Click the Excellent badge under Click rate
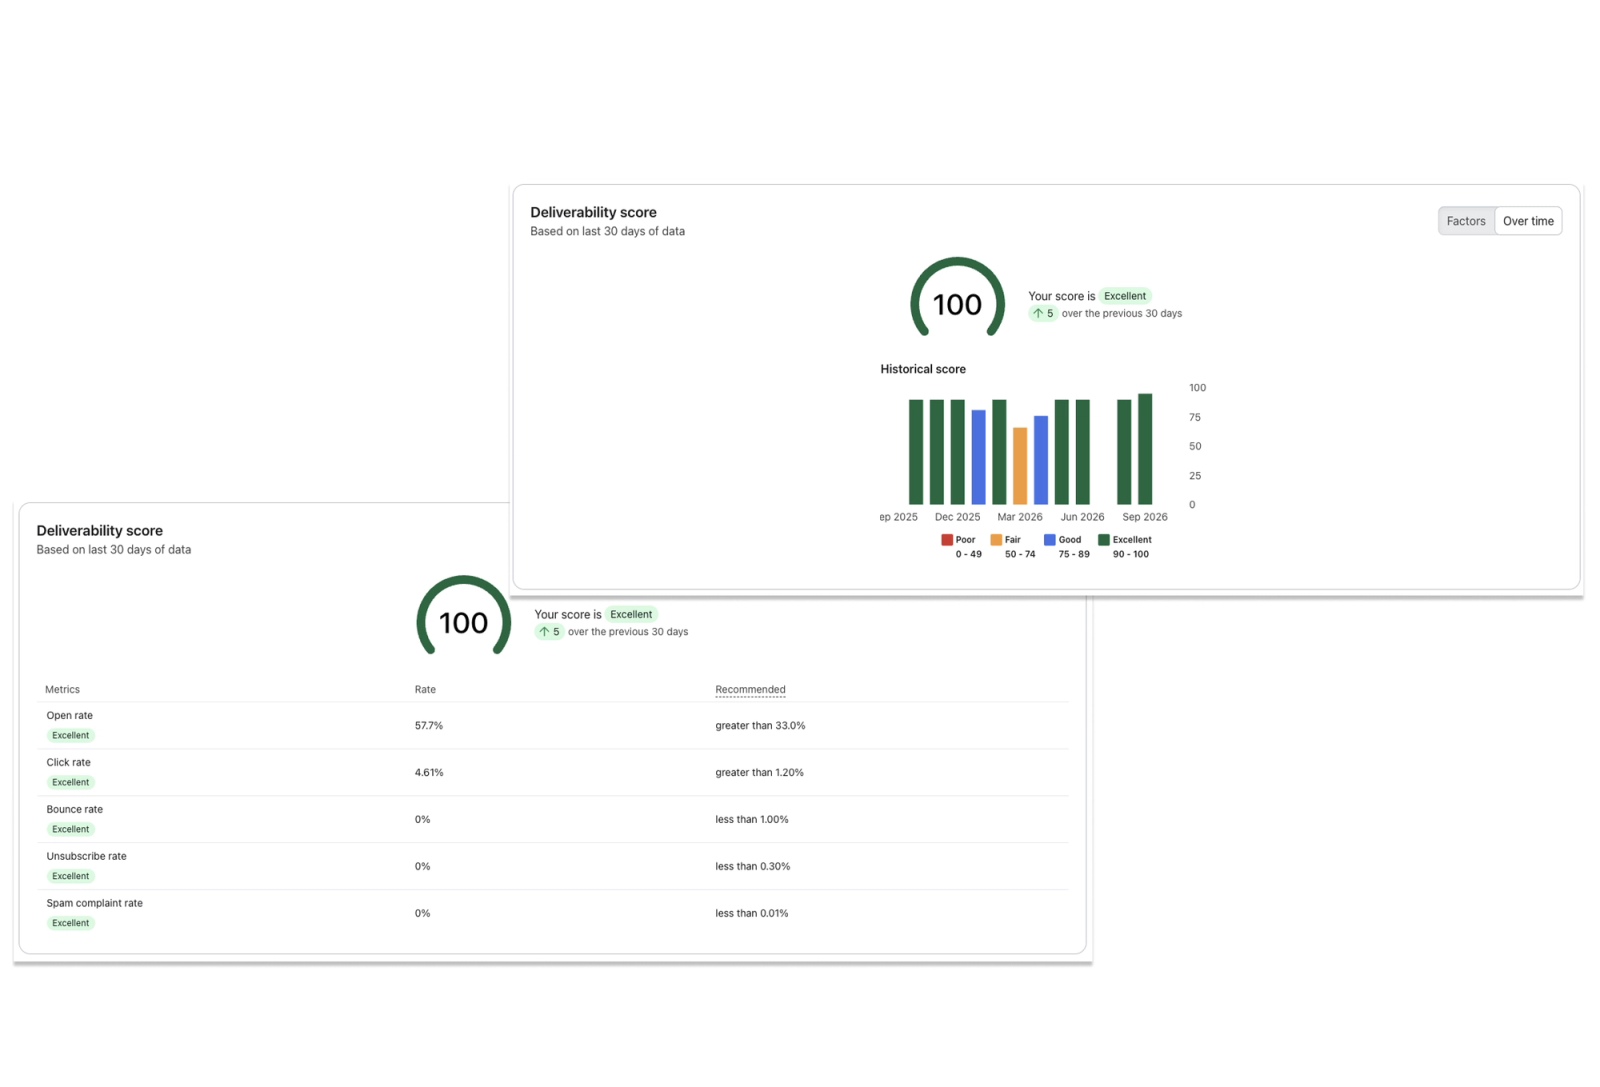 71,782
